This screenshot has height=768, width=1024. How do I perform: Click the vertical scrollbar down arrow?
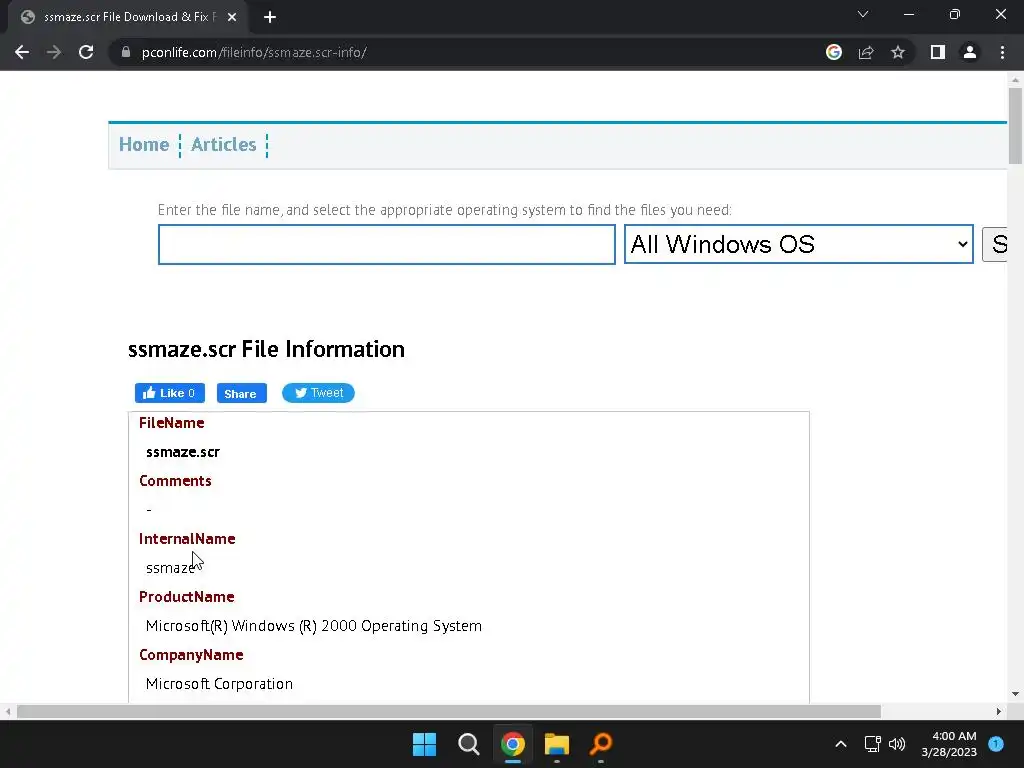pyautogui.click(x=1015, y=694)
